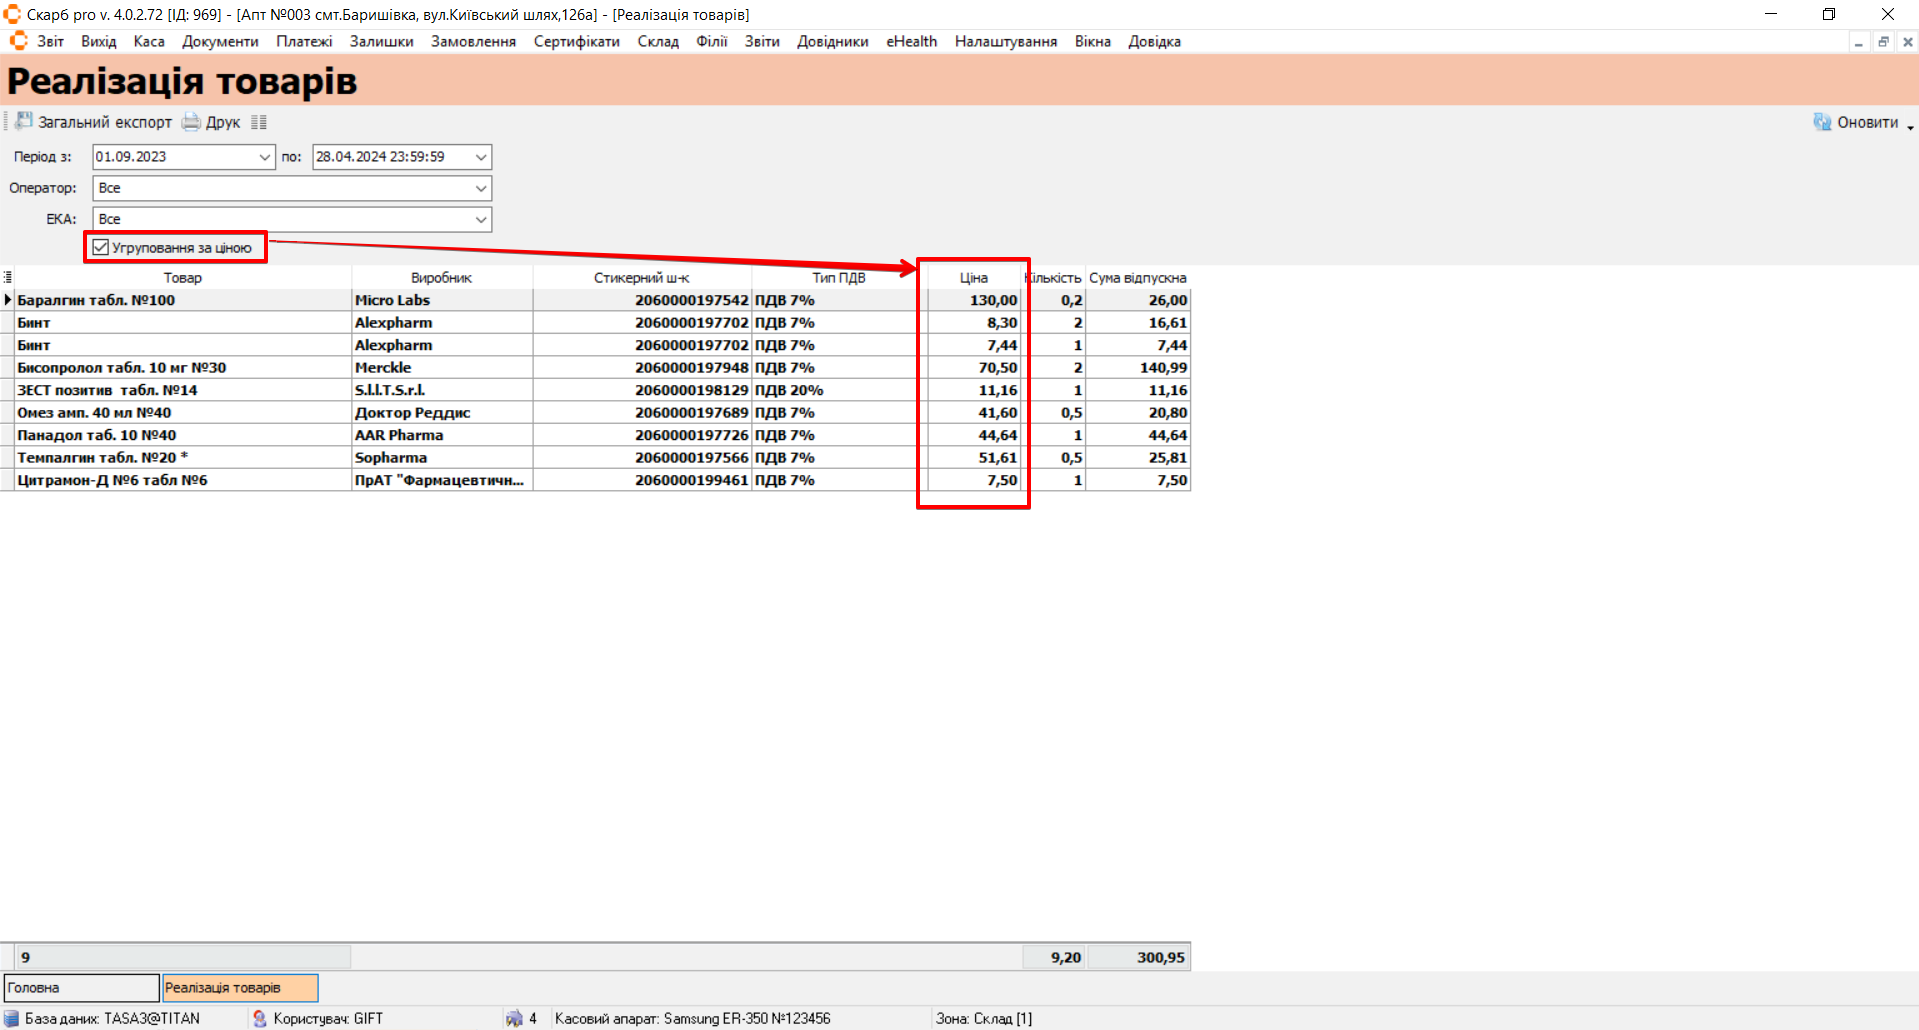Select the Панадол таб. 10 №40 row
This screenshot has height=1030, width=1919.
(x=180, y=435)
